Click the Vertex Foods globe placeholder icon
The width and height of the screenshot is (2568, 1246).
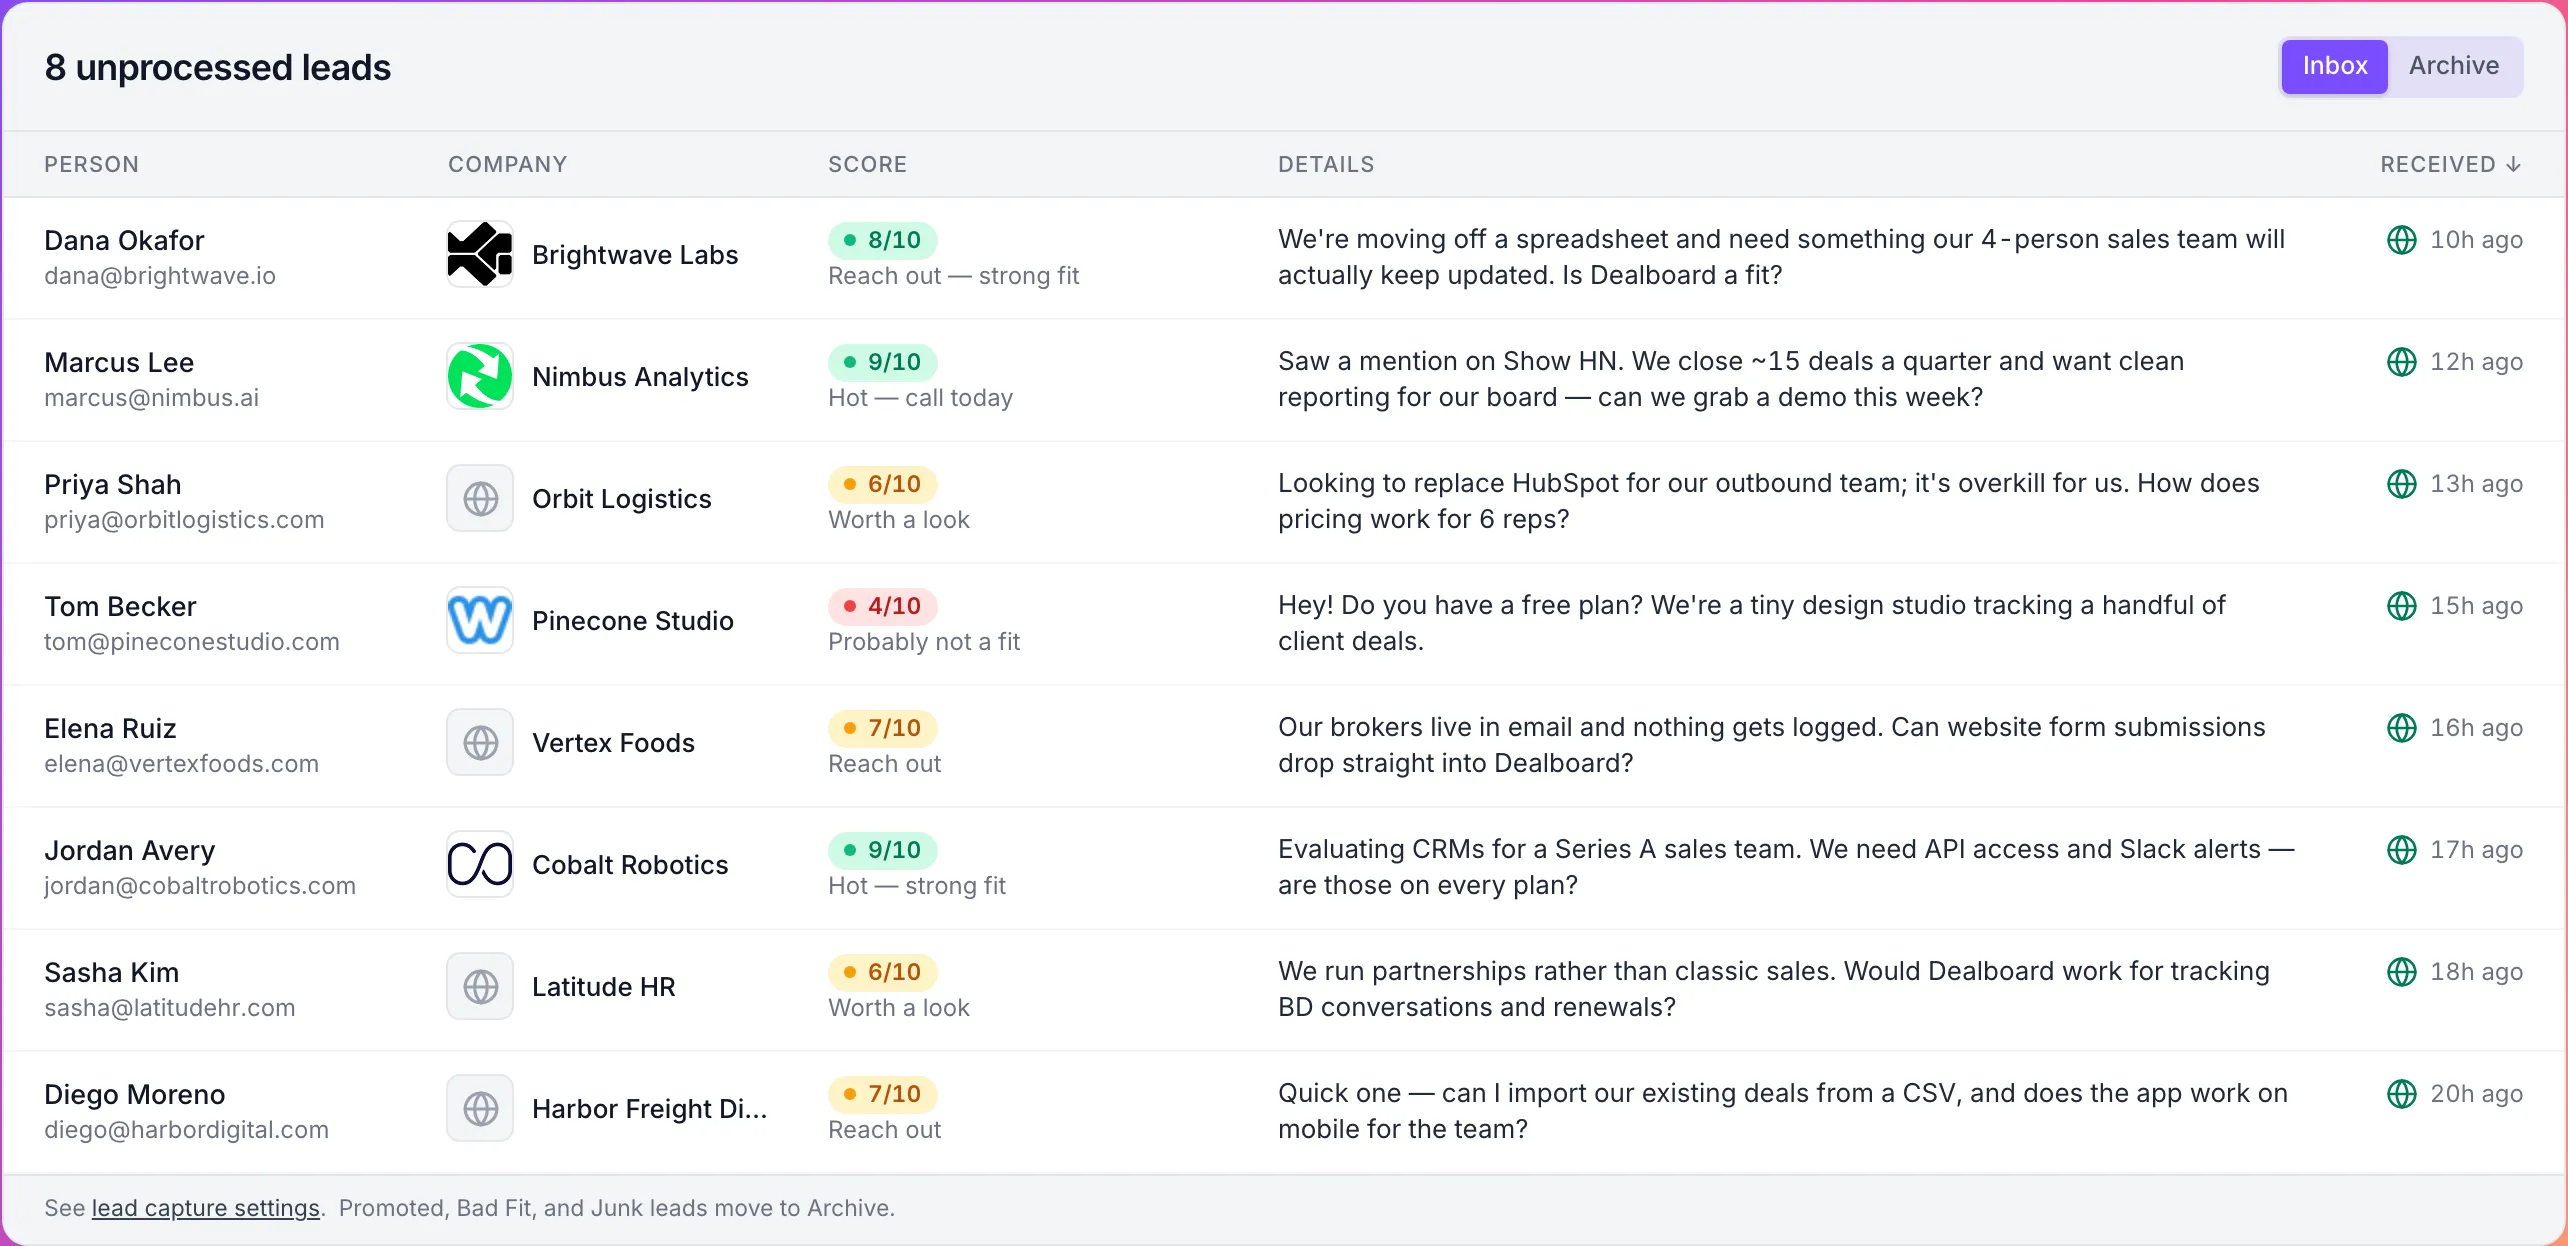(x=480, y=742)
